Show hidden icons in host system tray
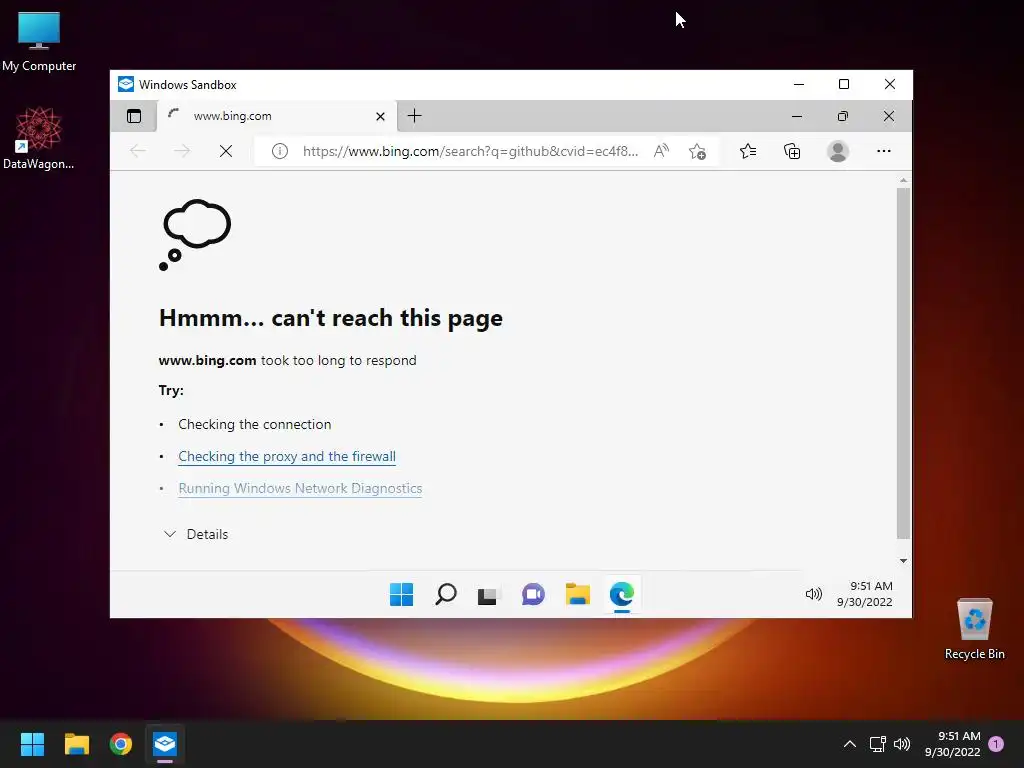Screen dimensions: 1024x768 850,744
